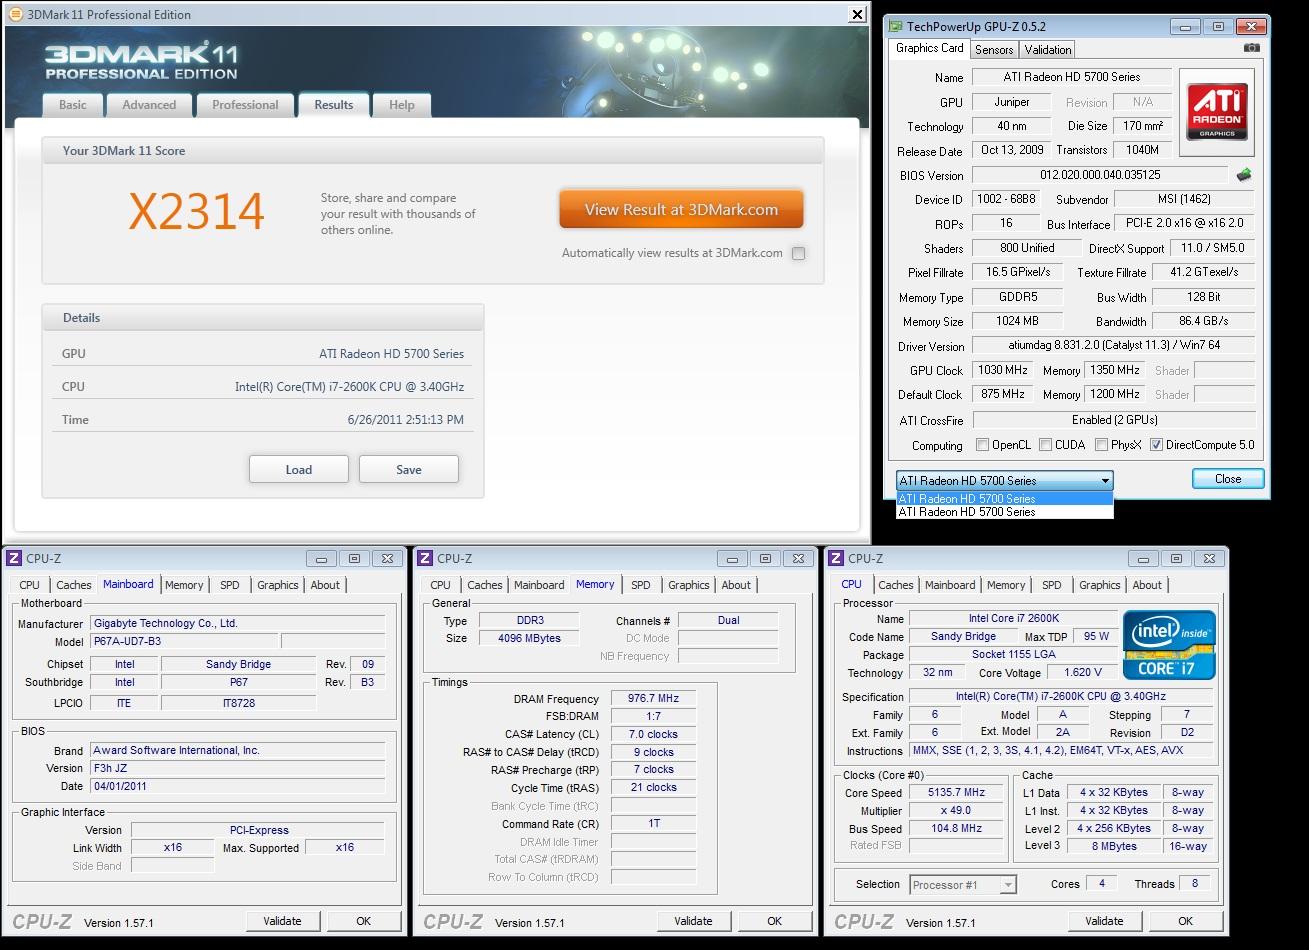Close the CPU-Z Memory window with X
Viewport: 1309px width, 950px height.
[798, 559]
